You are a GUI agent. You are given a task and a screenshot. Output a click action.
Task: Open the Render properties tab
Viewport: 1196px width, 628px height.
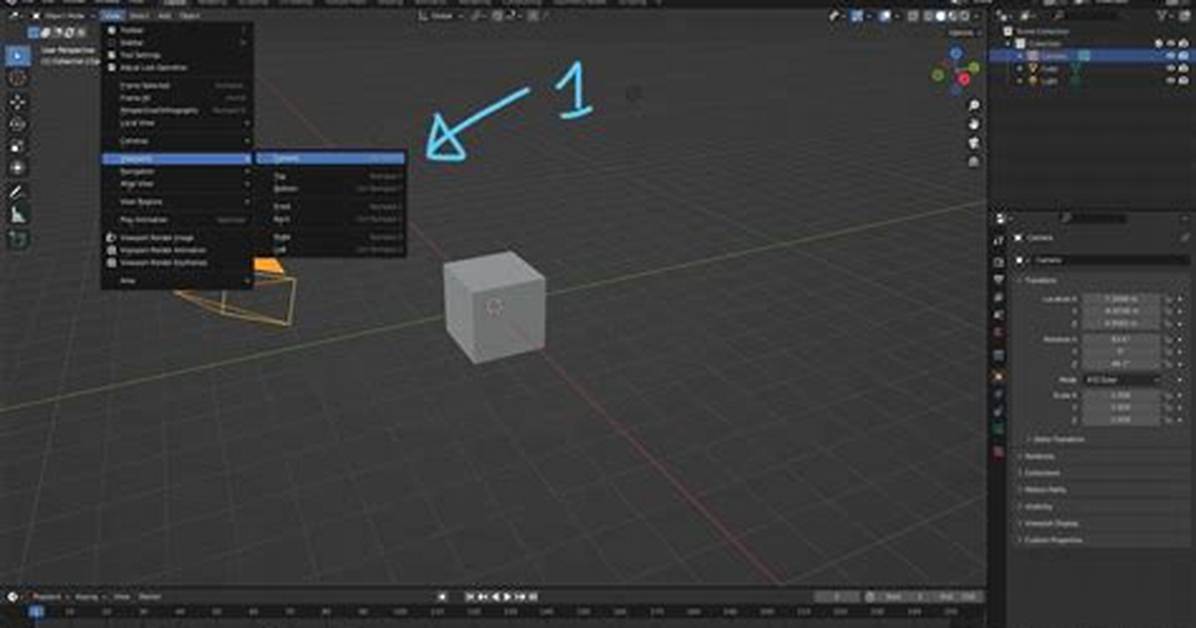coord(999,262)
